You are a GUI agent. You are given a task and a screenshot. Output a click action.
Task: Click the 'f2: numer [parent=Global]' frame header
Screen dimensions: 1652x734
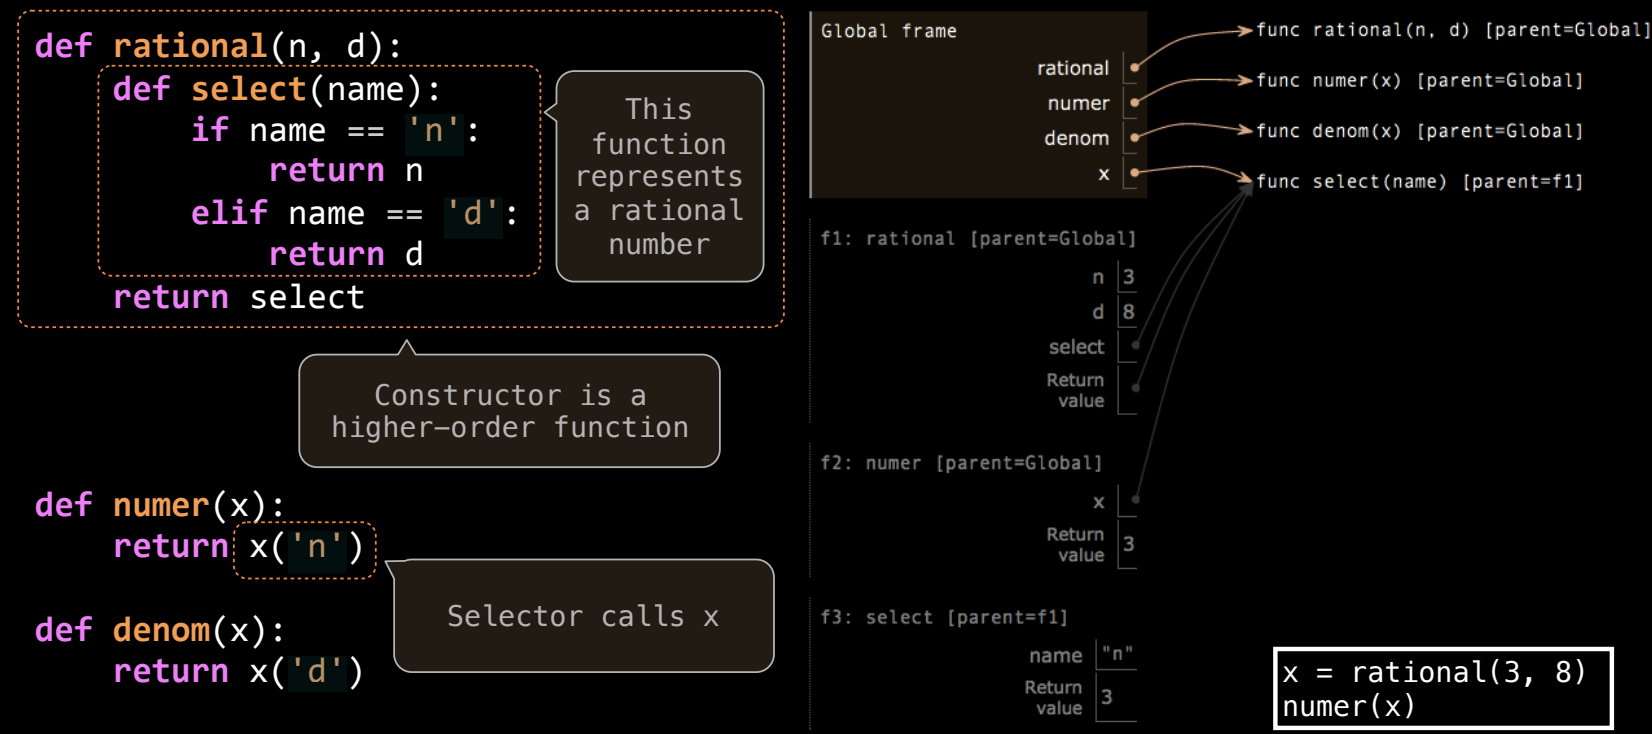click(961, 463)
